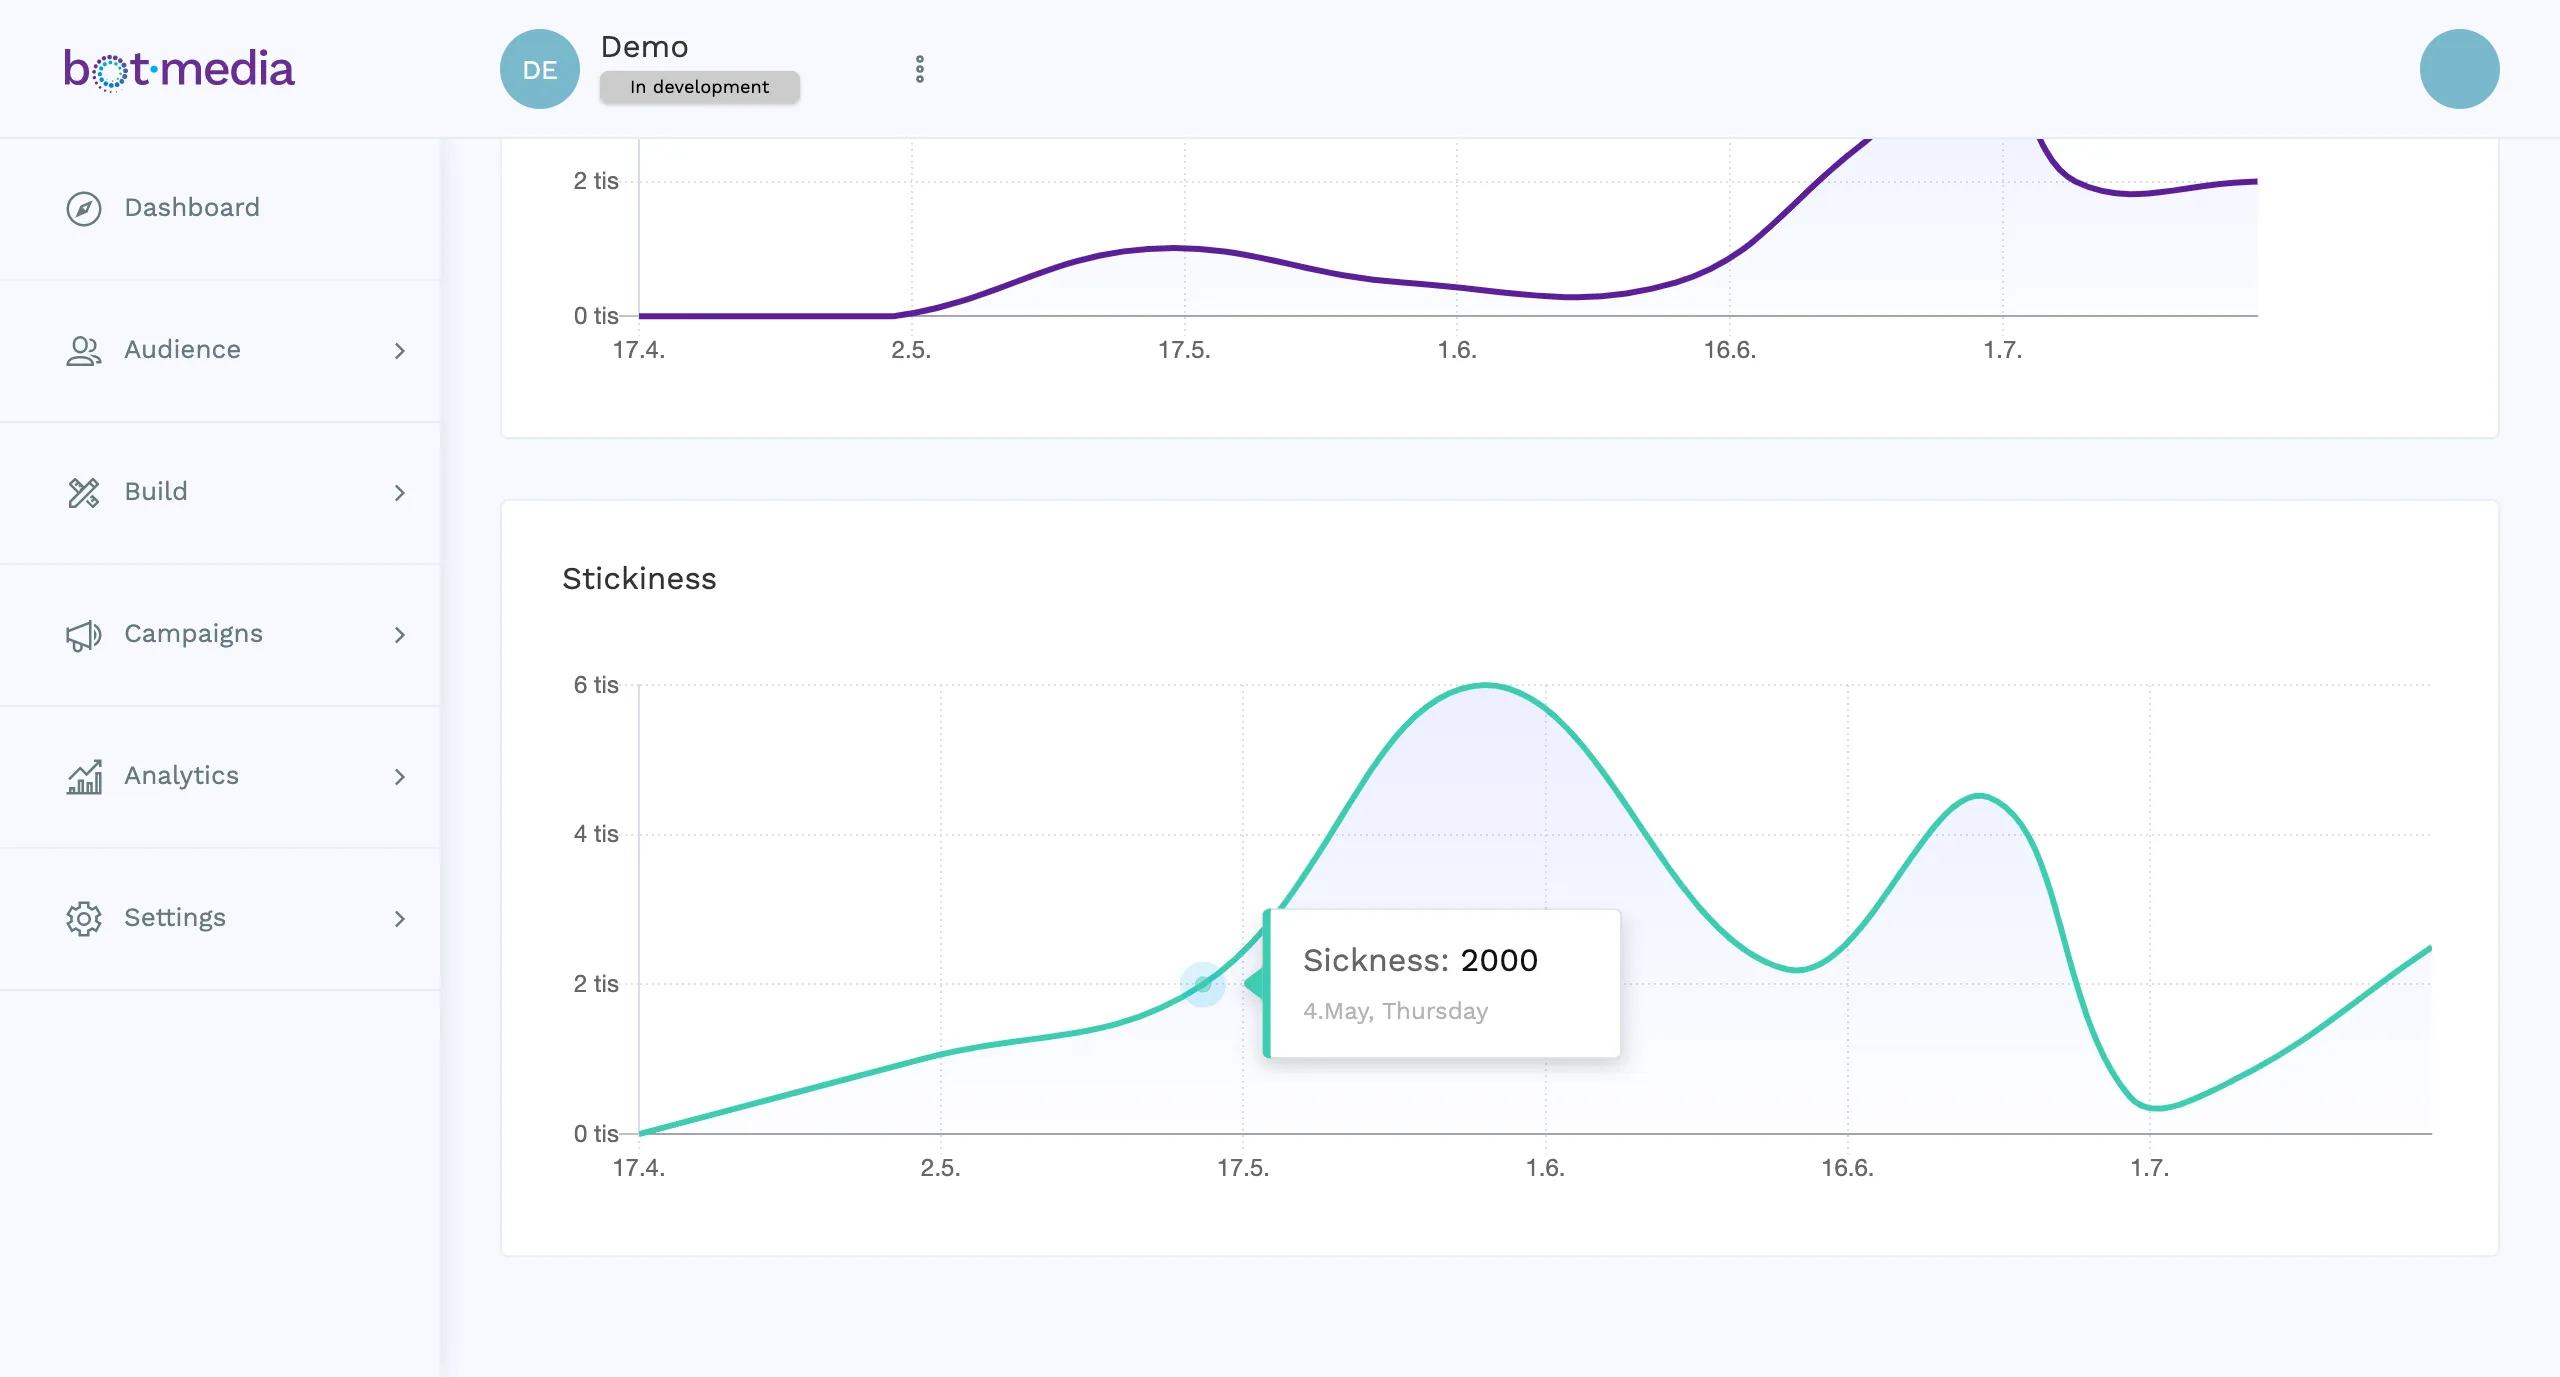Click the Campaigns megaphone icon
Image resolution: width=2560 pixels, height=1377 pixels.
[84, 635]
